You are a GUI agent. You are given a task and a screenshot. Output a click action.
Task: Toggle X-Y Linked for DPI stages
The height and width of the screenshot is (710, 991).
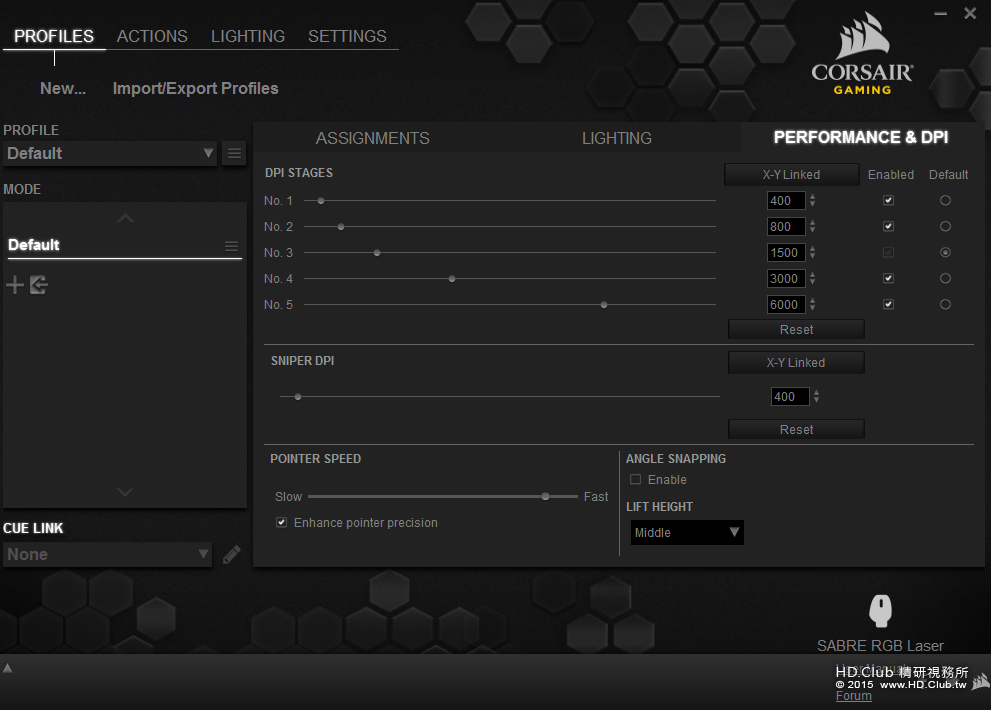coord(791,174)
